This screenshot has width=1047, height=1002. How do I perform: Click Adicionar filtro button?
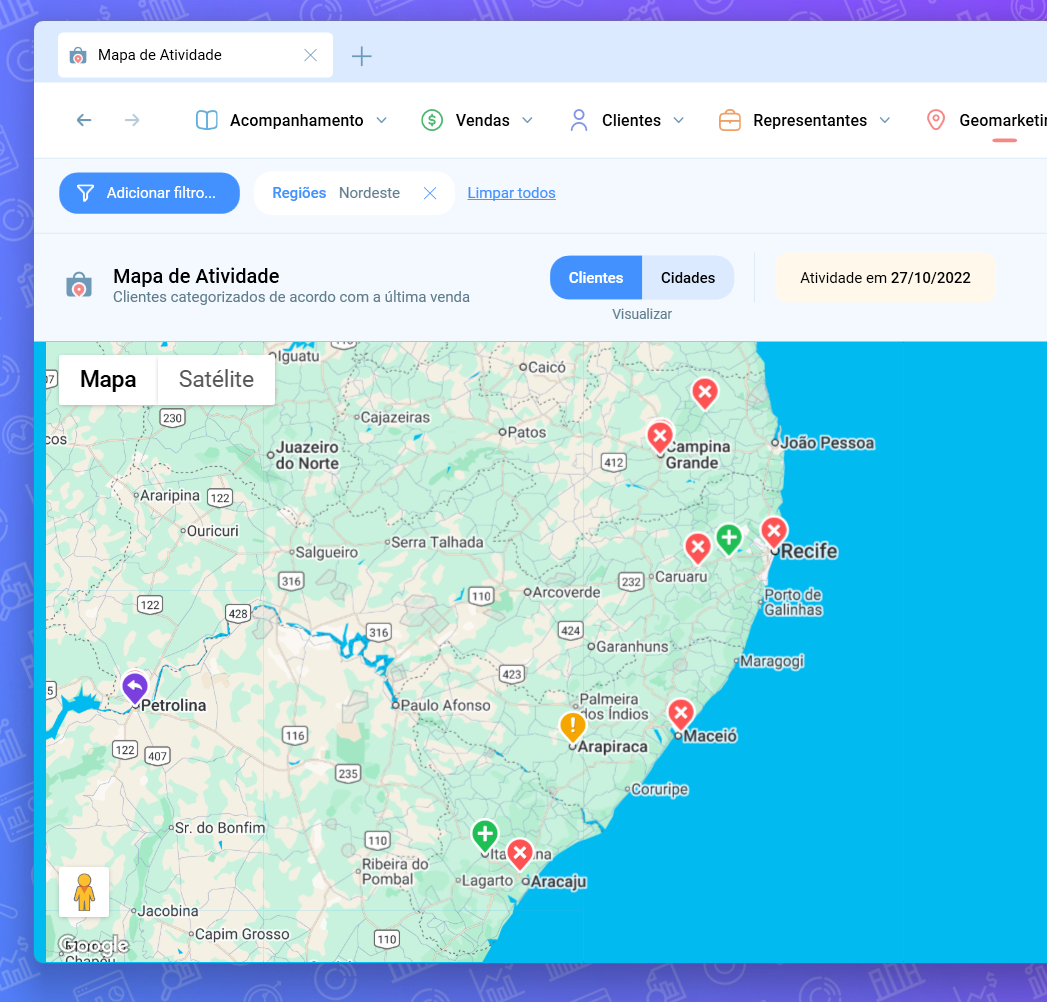click(x=150, y=194)
